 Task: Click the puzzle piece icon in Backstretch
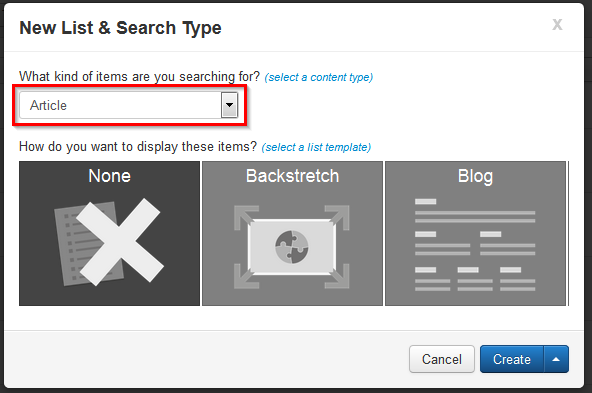291,247
